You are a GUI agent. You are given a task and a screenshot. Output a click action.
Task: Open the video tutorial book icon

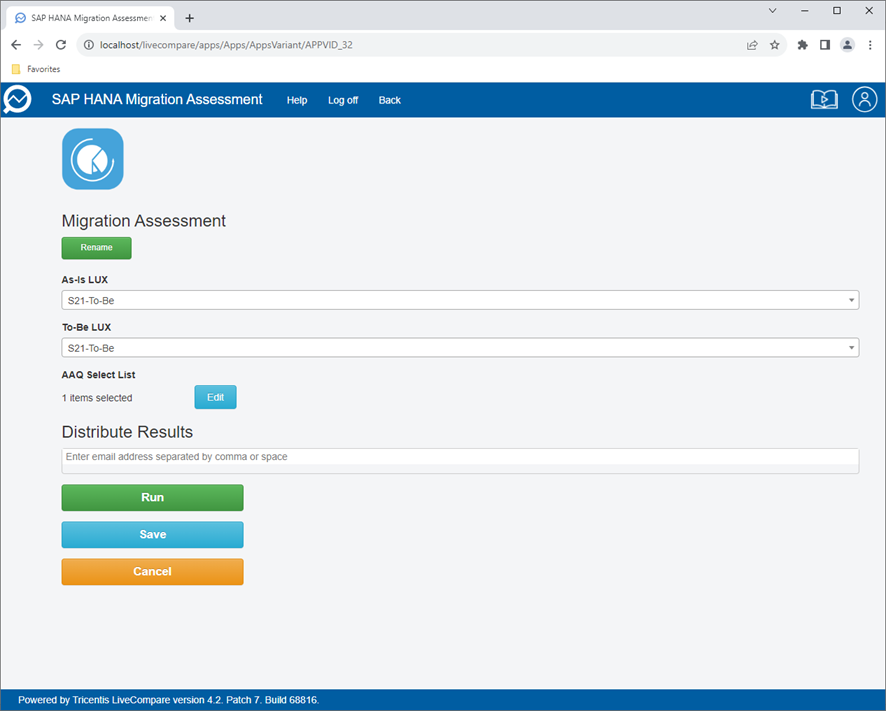click(824, 99)
